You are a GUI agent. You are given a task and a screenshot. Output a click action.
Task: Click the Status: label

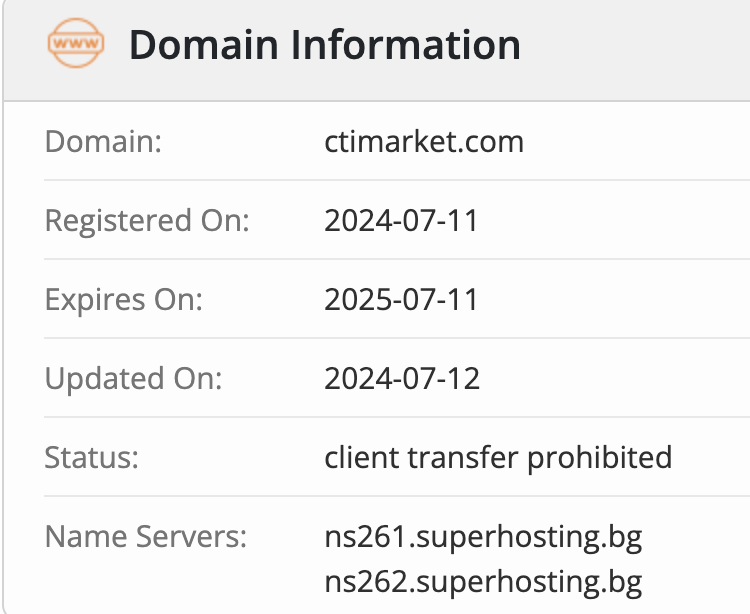tap(91, 458)
